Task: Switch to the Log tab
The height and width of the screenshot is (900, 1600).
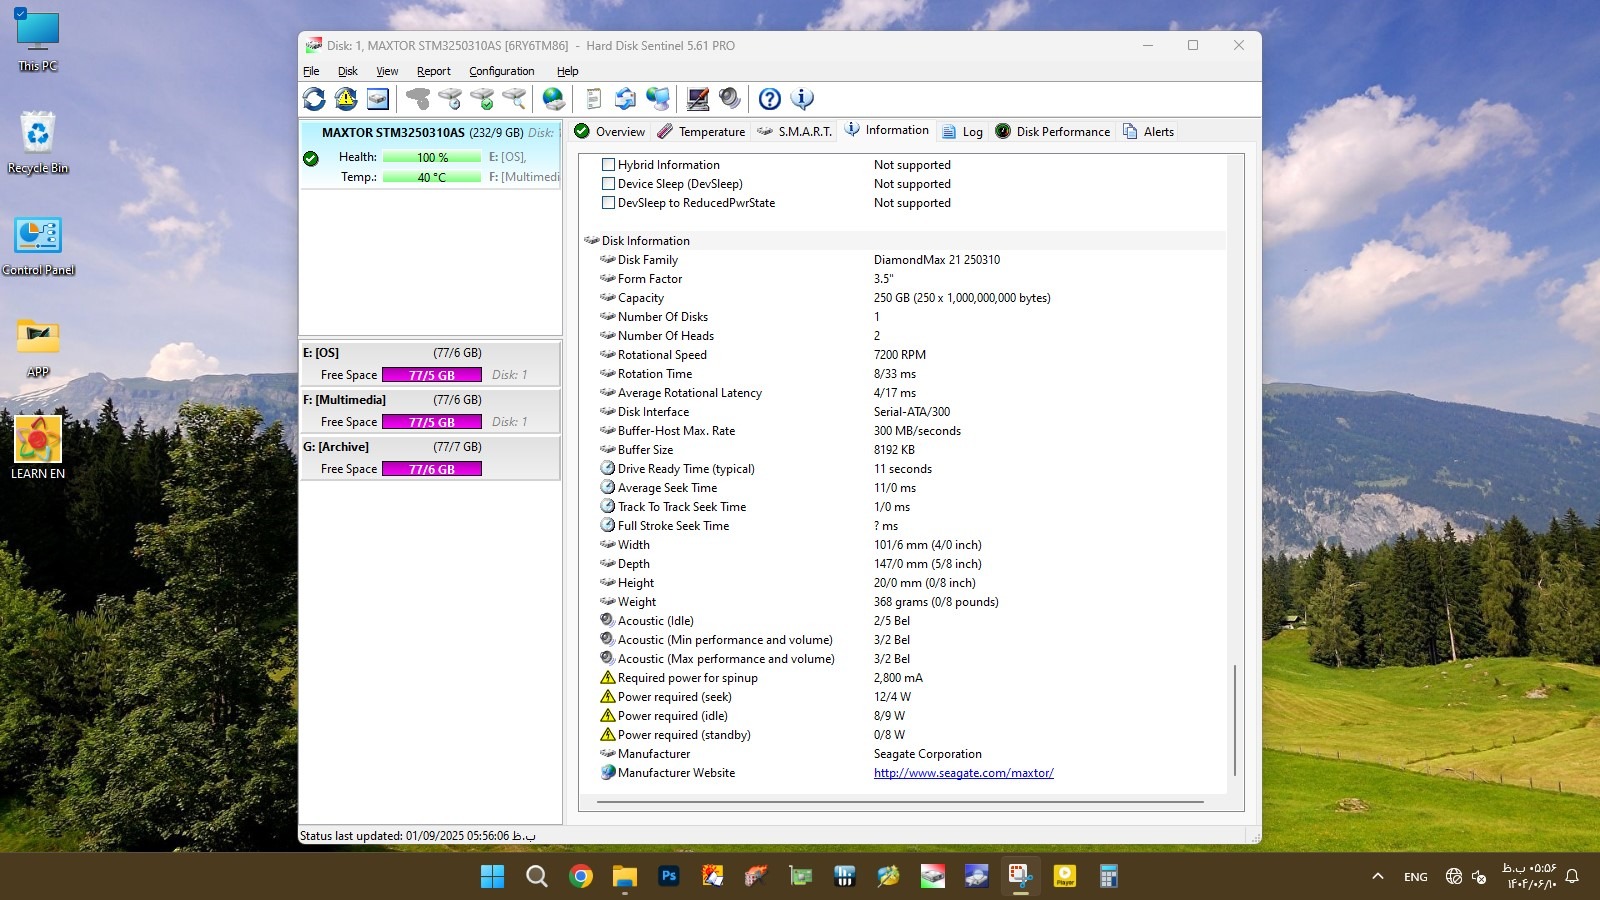Action: pyautogui.click(x=962, y=131)
